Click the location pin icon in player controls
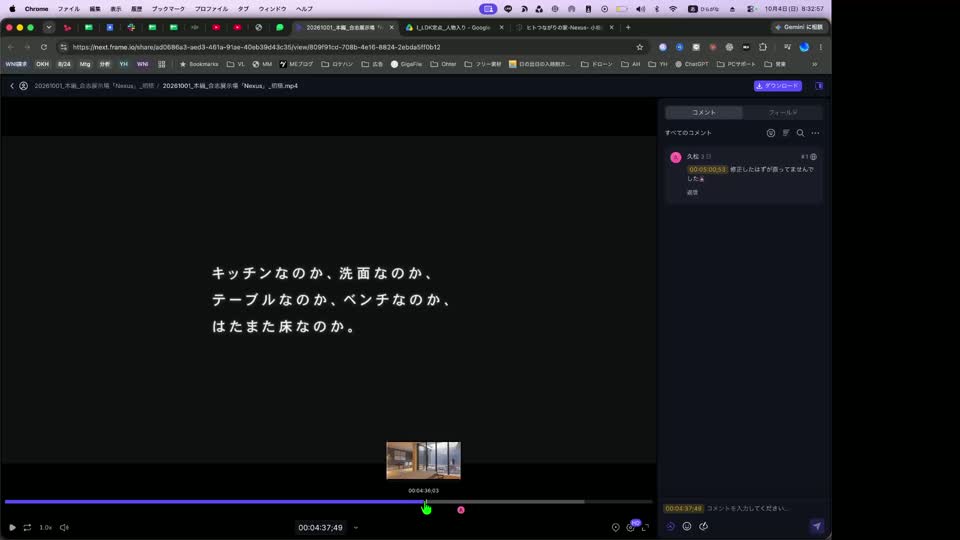The height and width of the screenshot is (540, 960). pos(615,527)
